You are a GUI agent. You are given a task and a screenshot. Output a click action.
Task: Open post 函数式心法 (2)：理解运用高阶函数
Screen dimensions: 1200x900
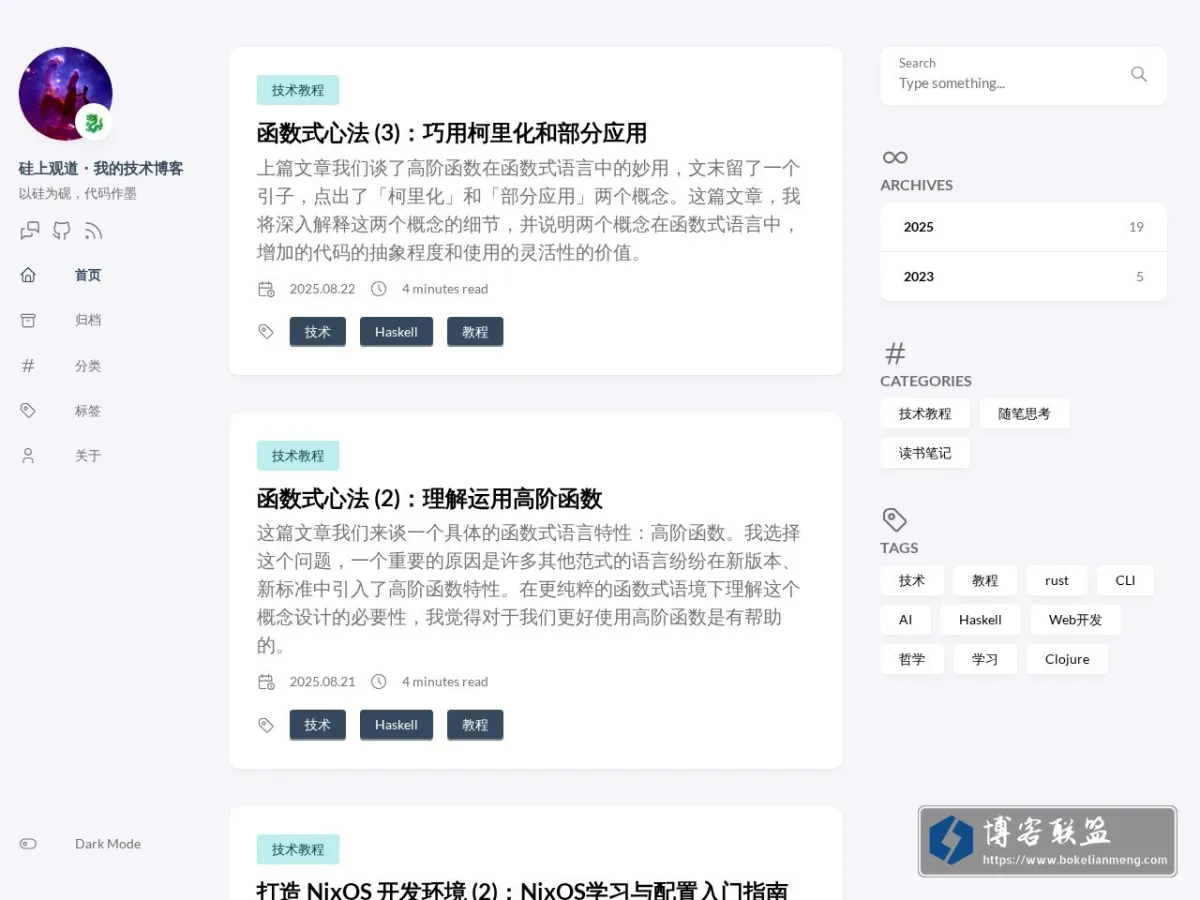(430, 499)
